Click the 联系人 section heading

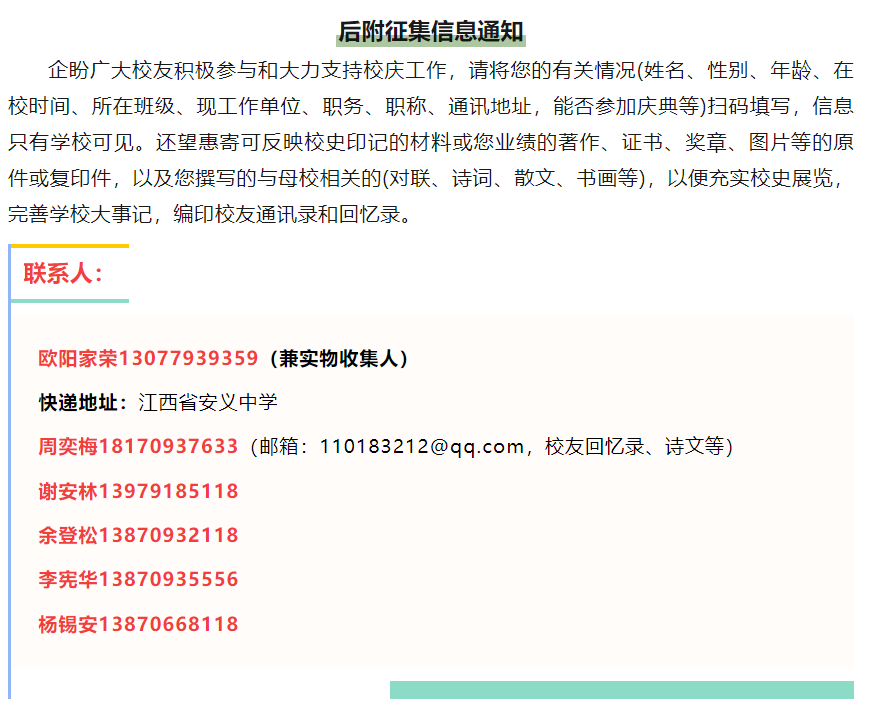coord(63,274)
